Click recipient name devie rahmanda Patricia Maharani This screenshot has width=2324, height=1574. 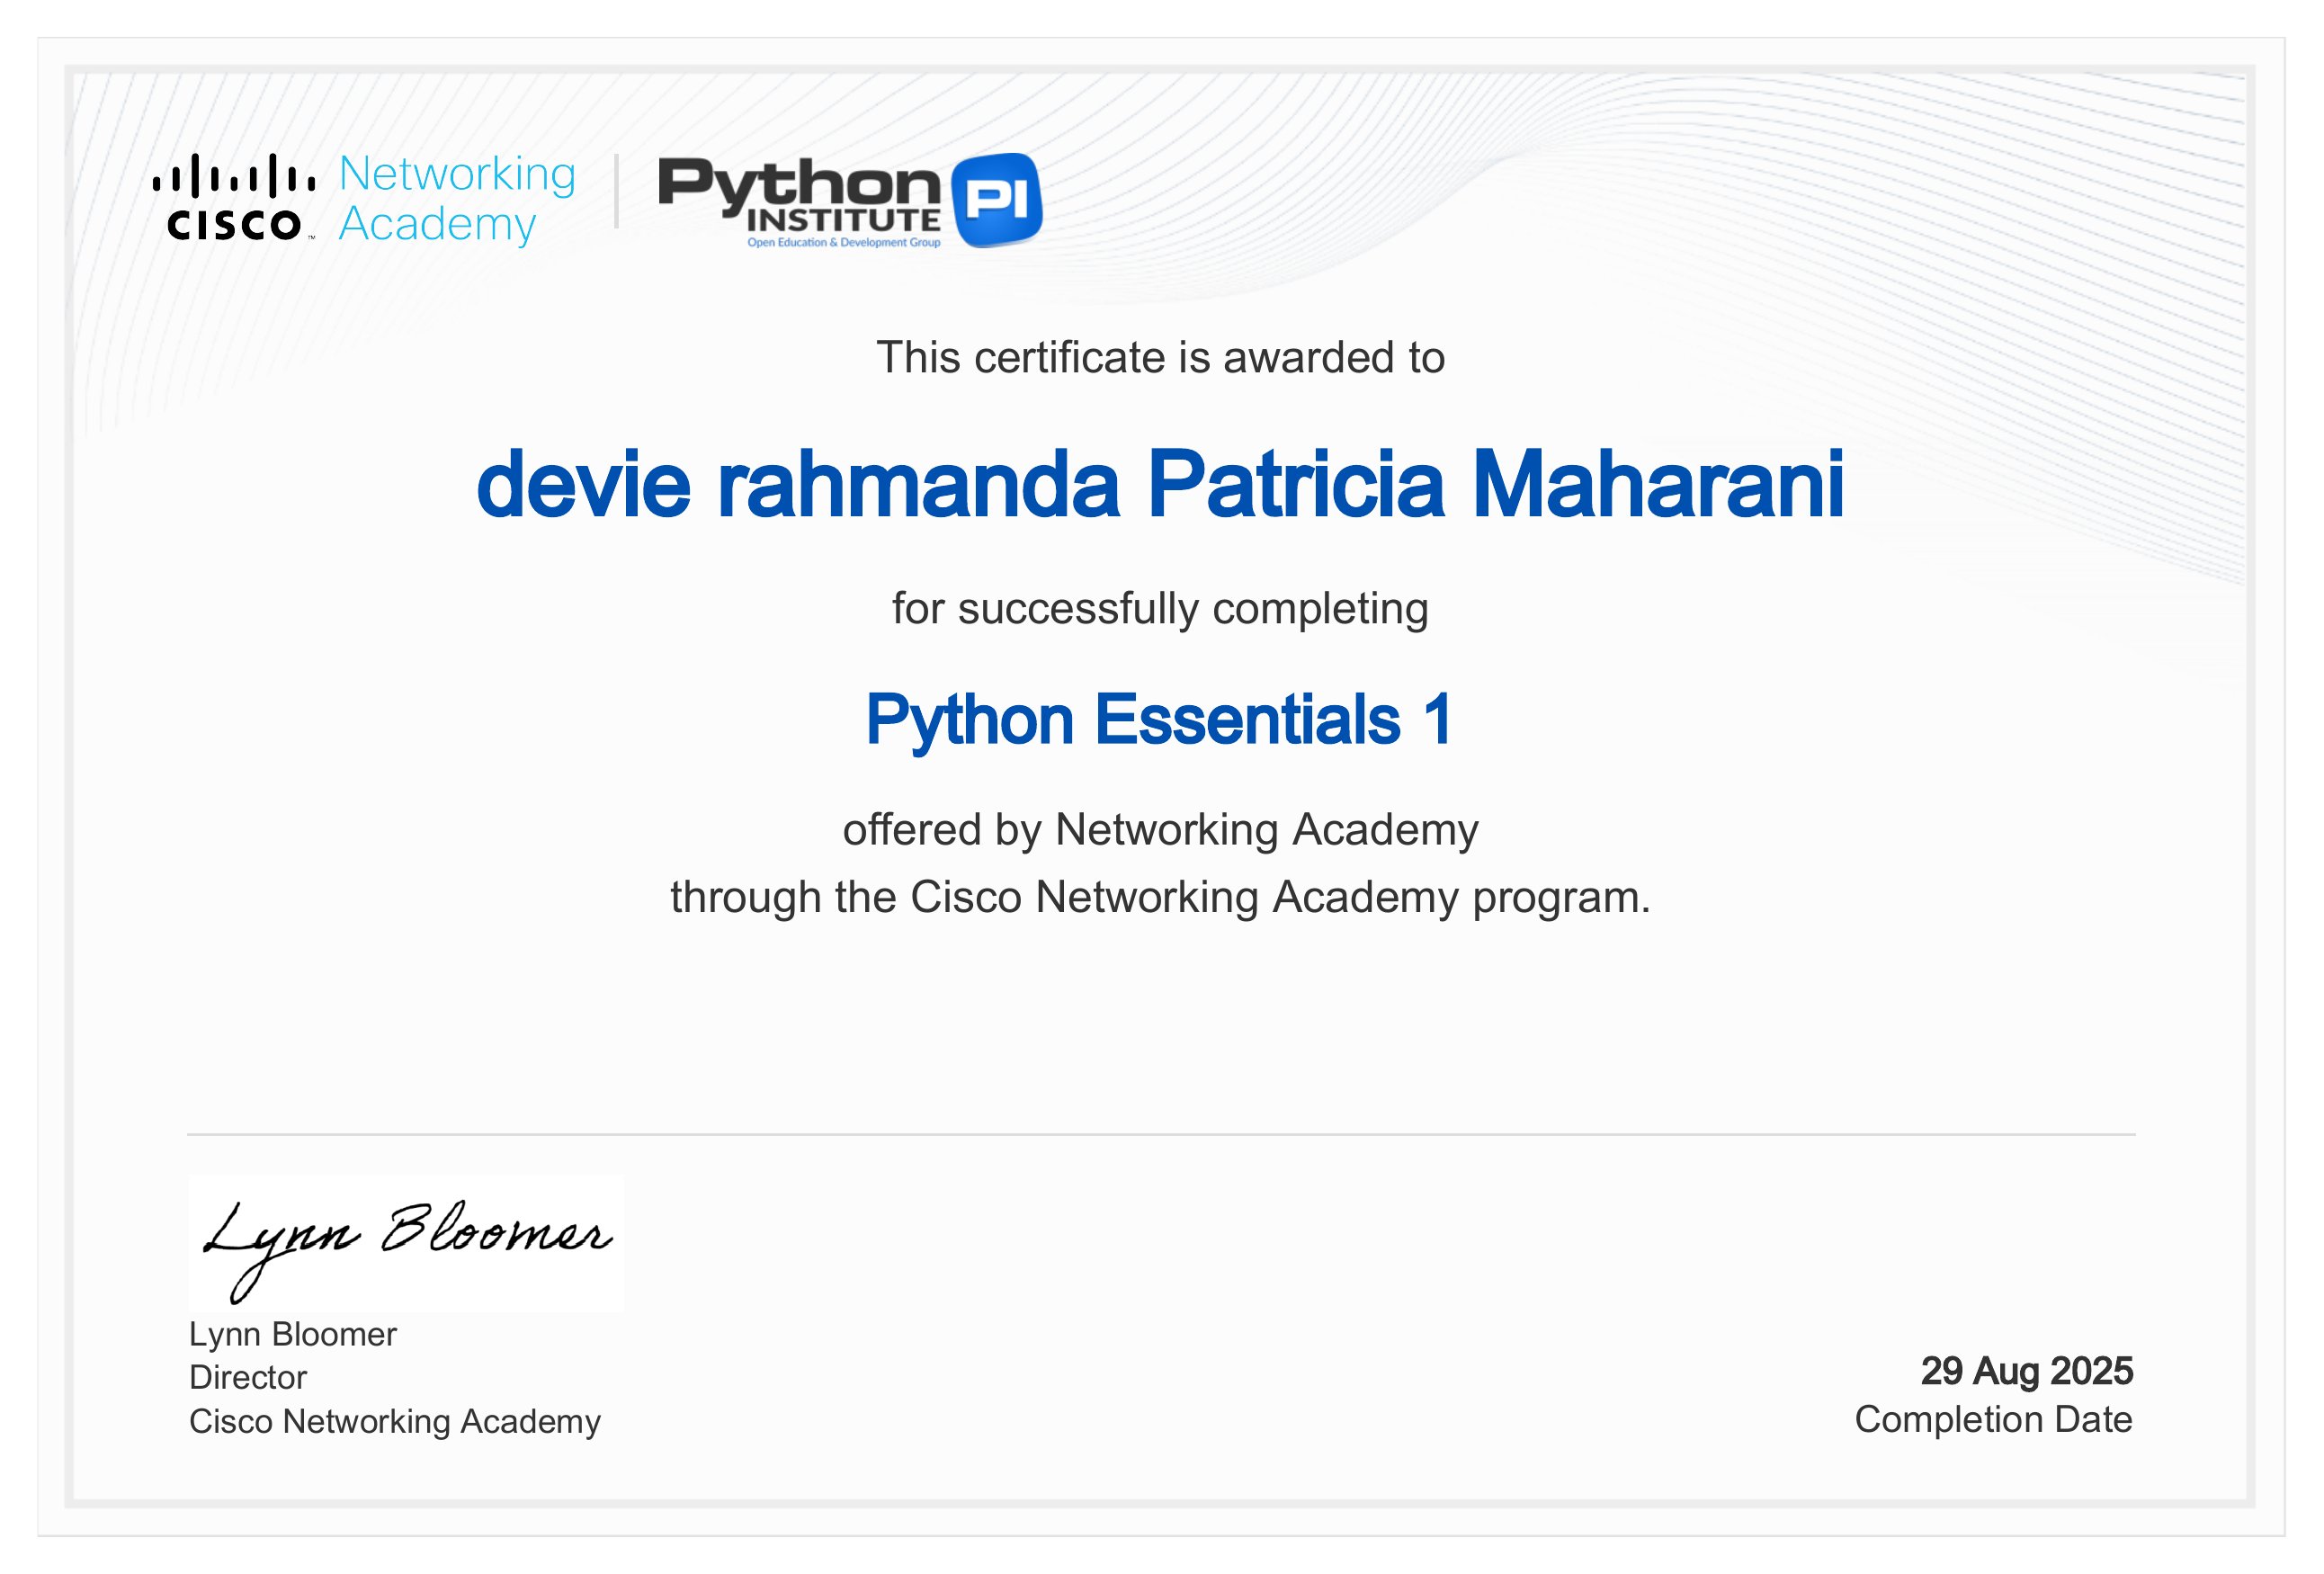pos(1160,484)
